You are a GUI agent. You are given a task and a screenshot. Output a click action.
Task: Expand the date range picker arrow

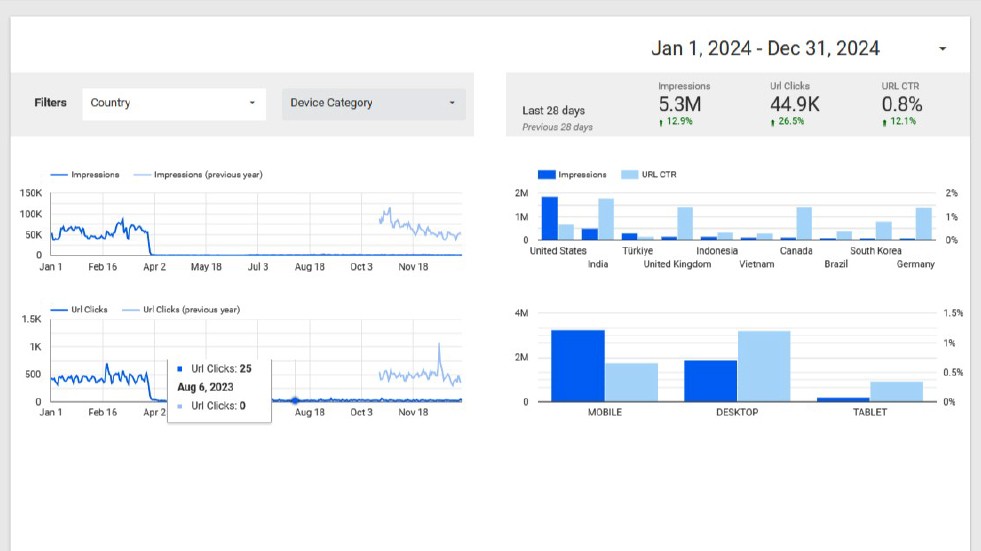click(x=942, y=49)
